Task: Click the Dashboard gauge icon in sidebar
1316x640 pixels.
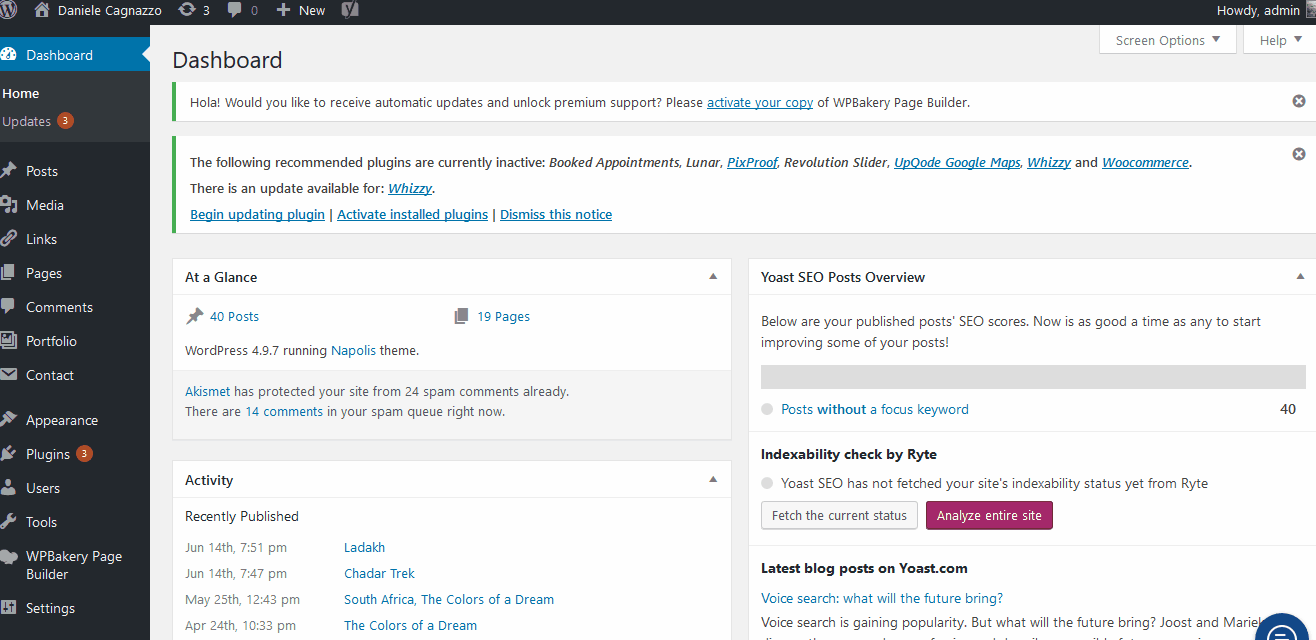Action: [x=8, y=55]
